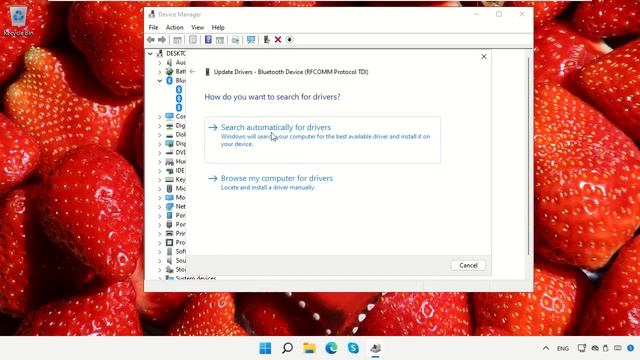
Task: Select the Bluetooth category icon in tree
Action: [x=169, y=80]
